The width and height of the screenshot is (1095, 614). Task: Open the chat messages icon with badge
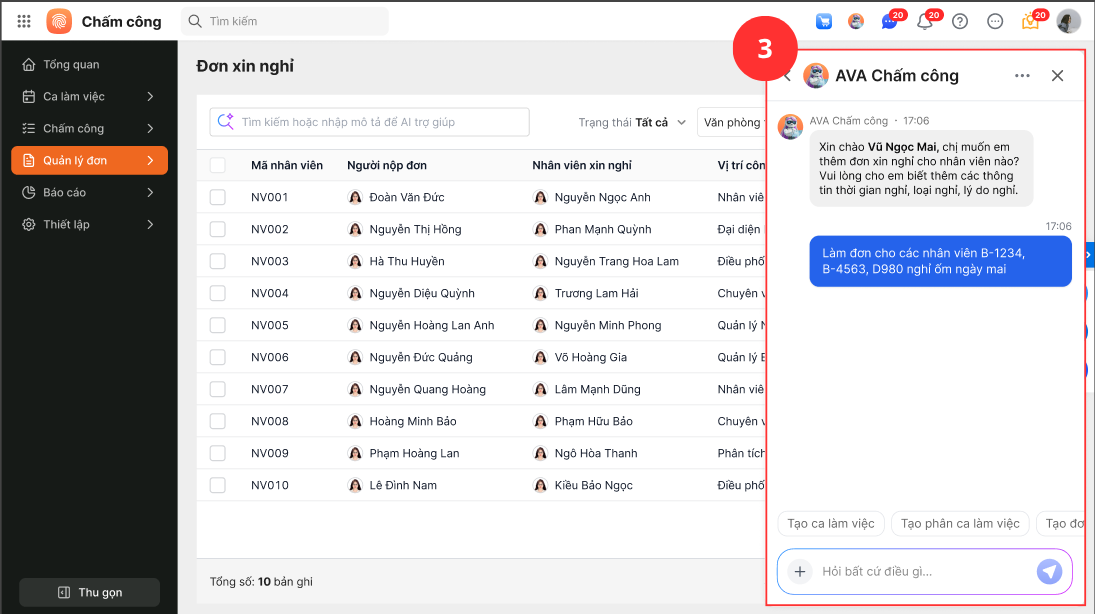(x=889, y=21)
